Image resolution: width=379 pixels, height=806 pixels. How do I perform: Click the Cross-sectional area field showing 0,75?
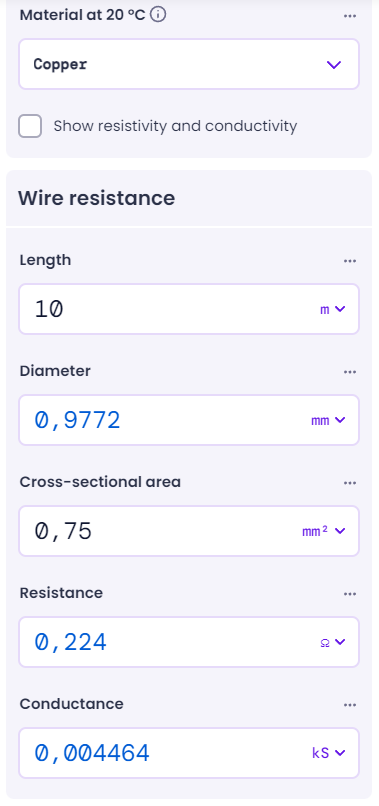coord(159,531)
